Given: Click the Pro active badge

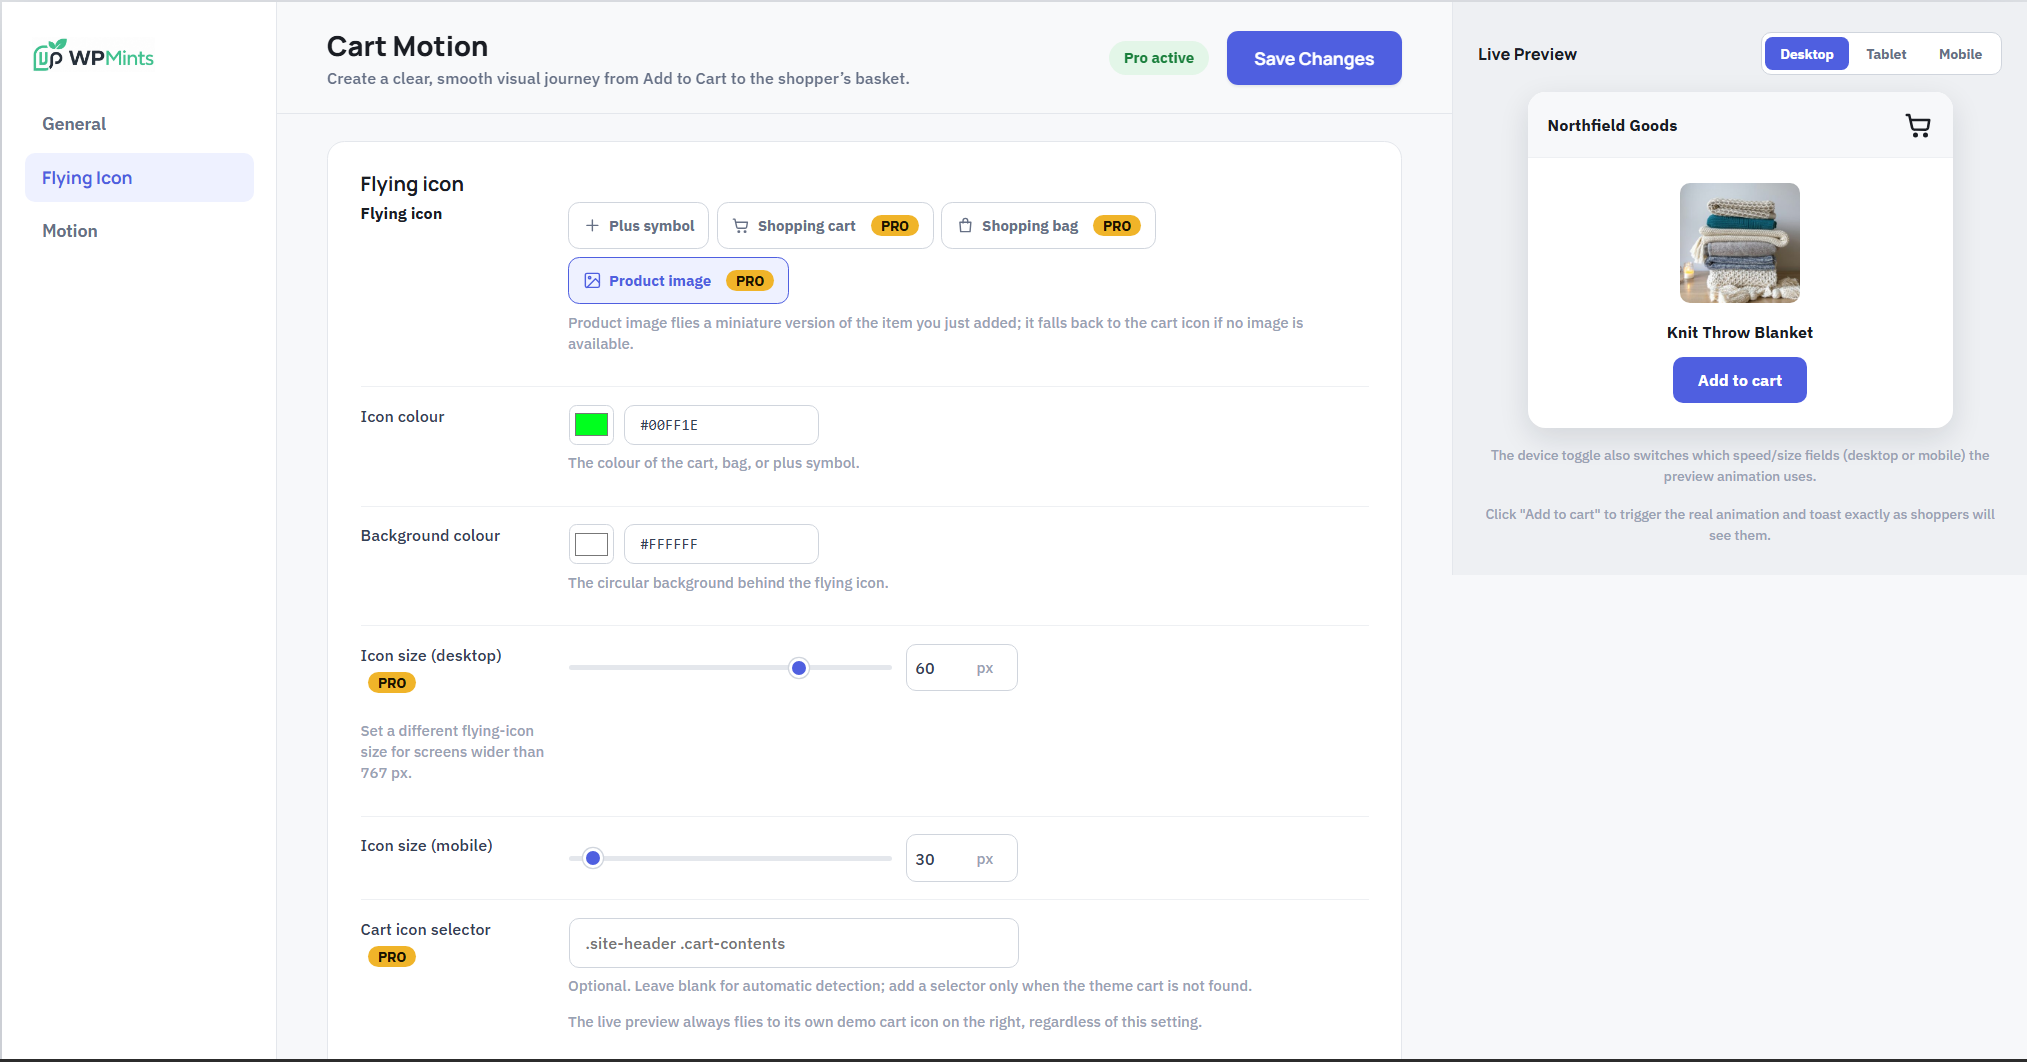Looking at the screenshot, I should pos(1158,58).
